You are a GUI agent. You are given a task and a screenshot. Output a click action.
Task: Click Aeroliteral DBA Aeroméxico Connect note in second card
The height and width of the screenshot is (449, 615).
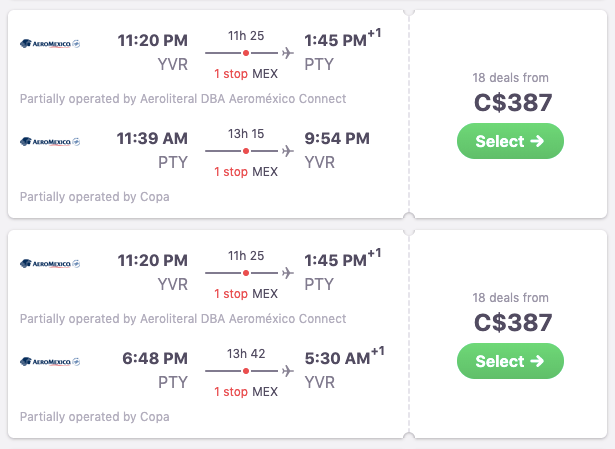tap(183, 319)
